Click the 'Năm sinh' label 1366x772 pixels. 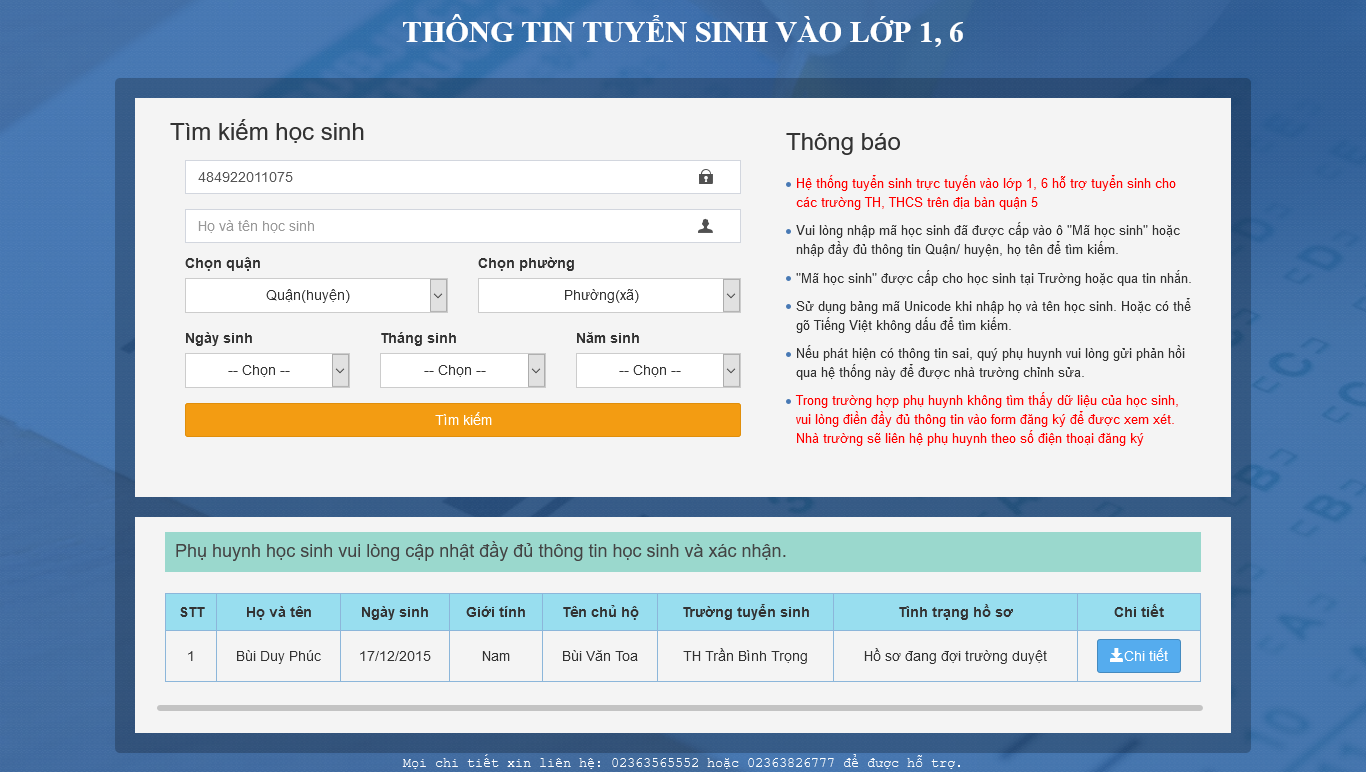[x=608, y=338]
